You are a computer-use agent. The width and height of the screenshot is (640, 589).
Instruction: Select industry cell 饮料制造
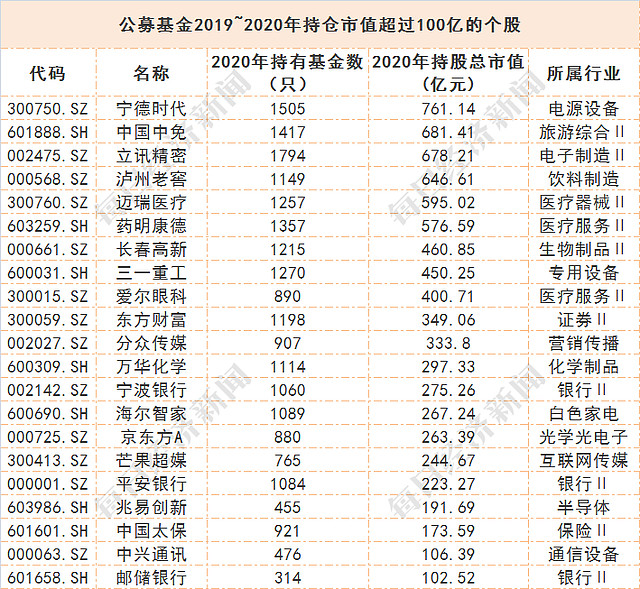pyautogui.click(x=584, y=179)
